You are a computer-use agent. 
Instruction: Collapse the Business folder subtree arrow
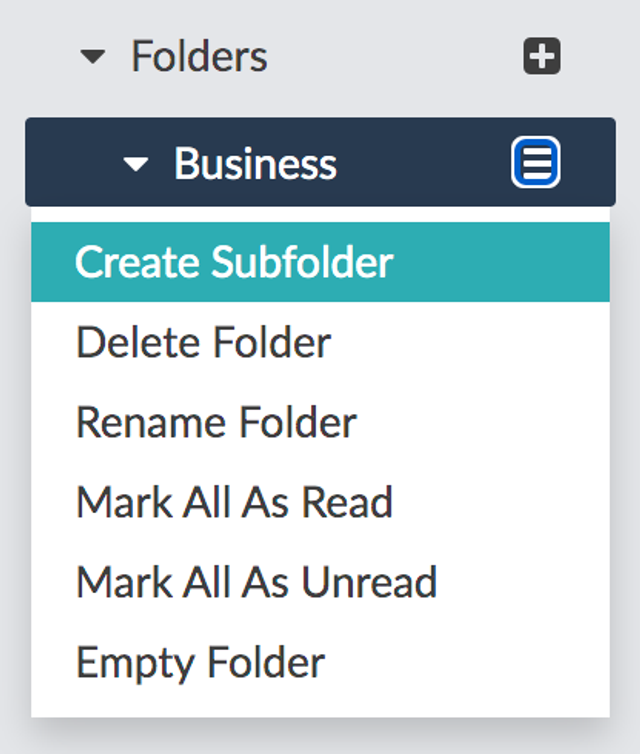(136, 164)
